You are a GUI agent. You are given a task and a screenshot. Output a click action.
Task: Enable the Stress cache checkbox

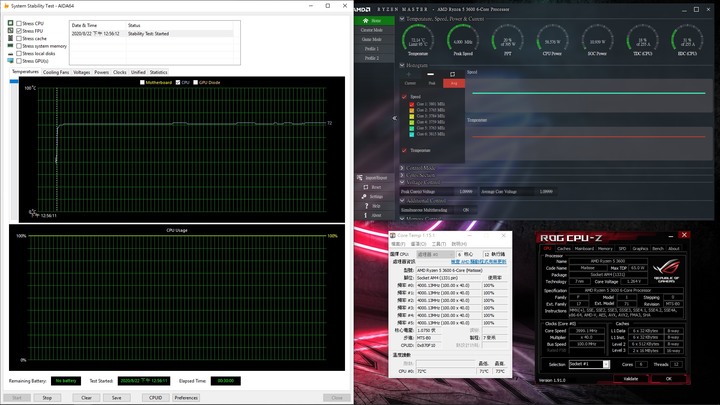point(19,38)
